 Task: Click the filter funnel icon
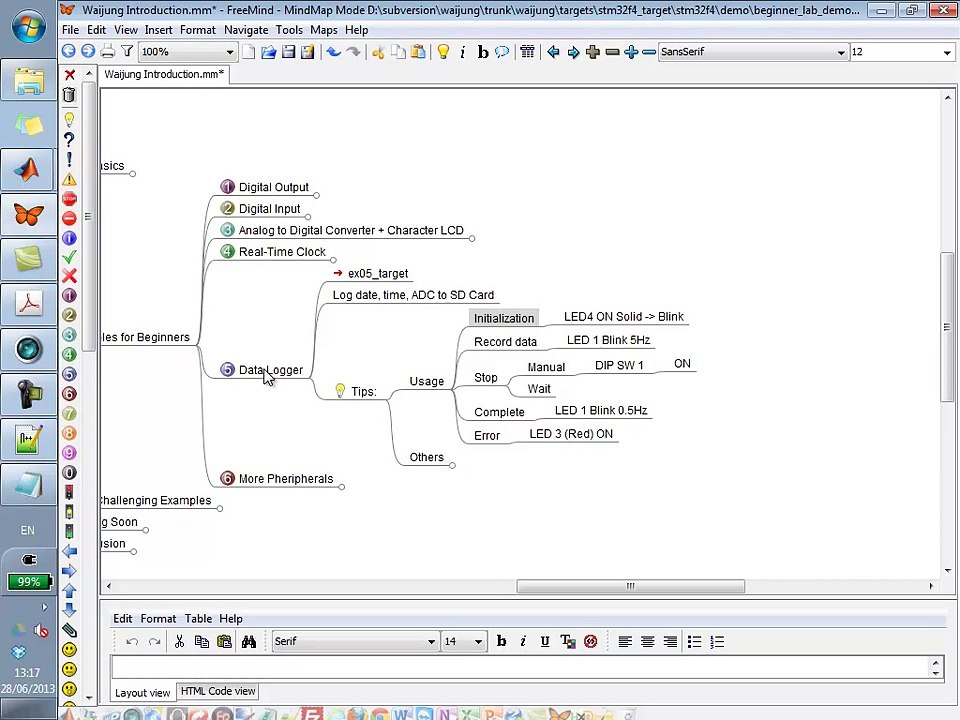pos(127,51)
